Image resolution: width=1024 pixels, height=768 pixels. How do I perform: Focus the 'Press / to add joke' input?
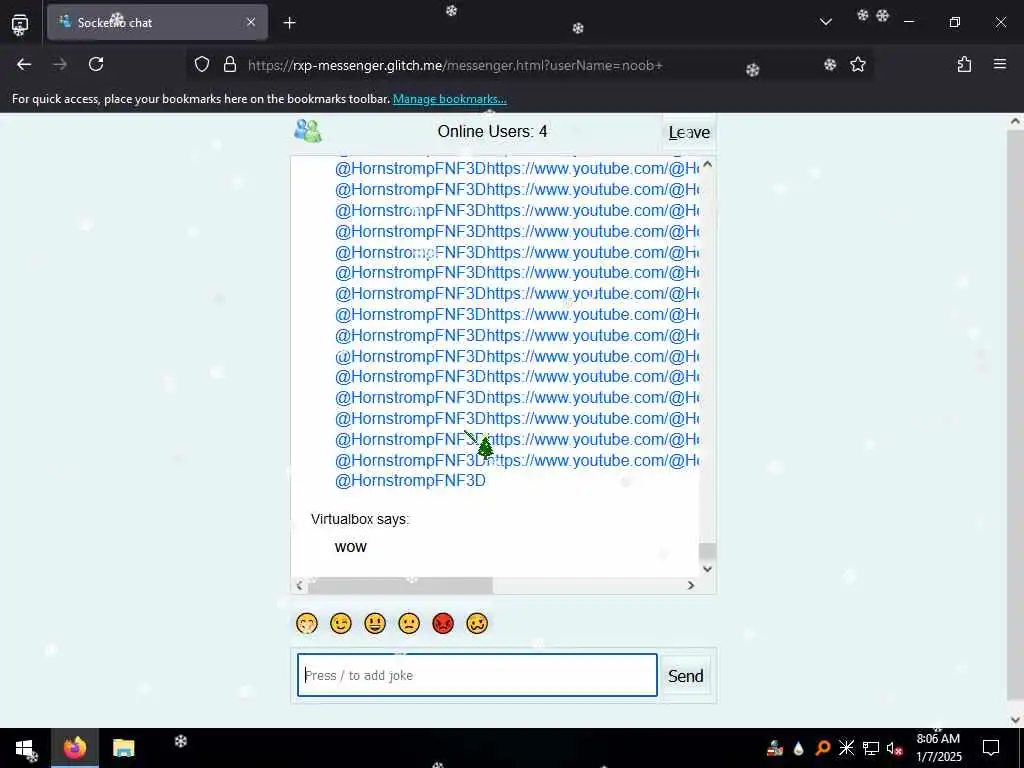click(477, 675)
